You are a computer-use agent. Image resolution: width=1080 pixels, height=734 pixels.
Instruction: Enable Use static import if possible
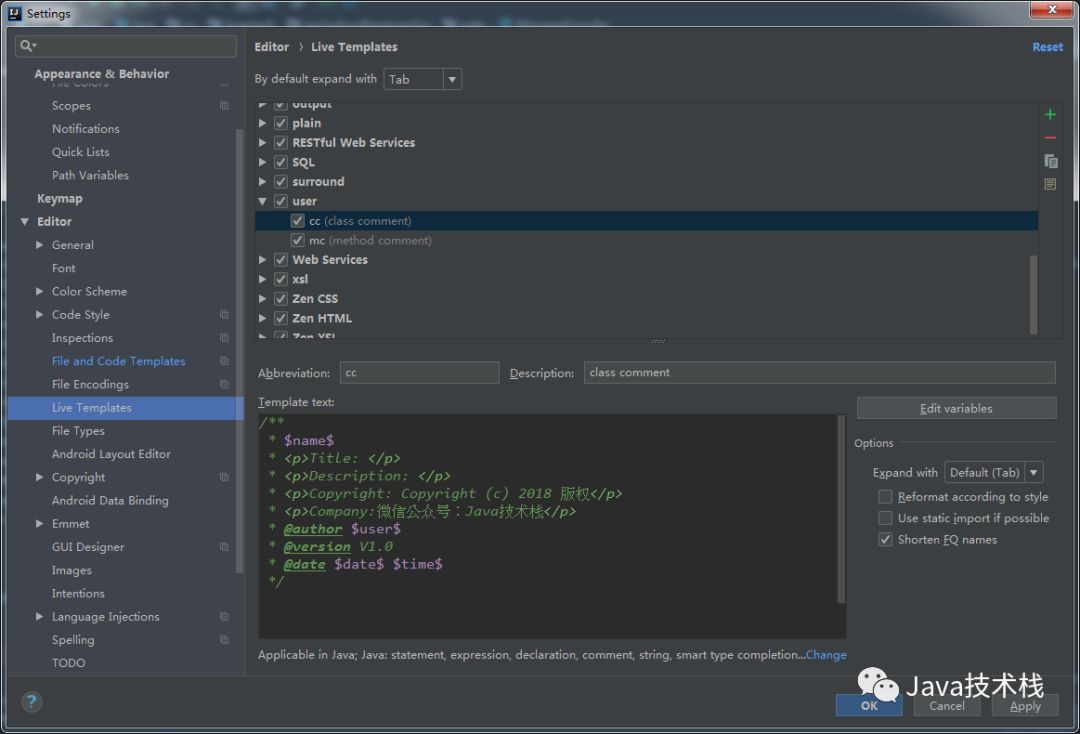[885, 518]
